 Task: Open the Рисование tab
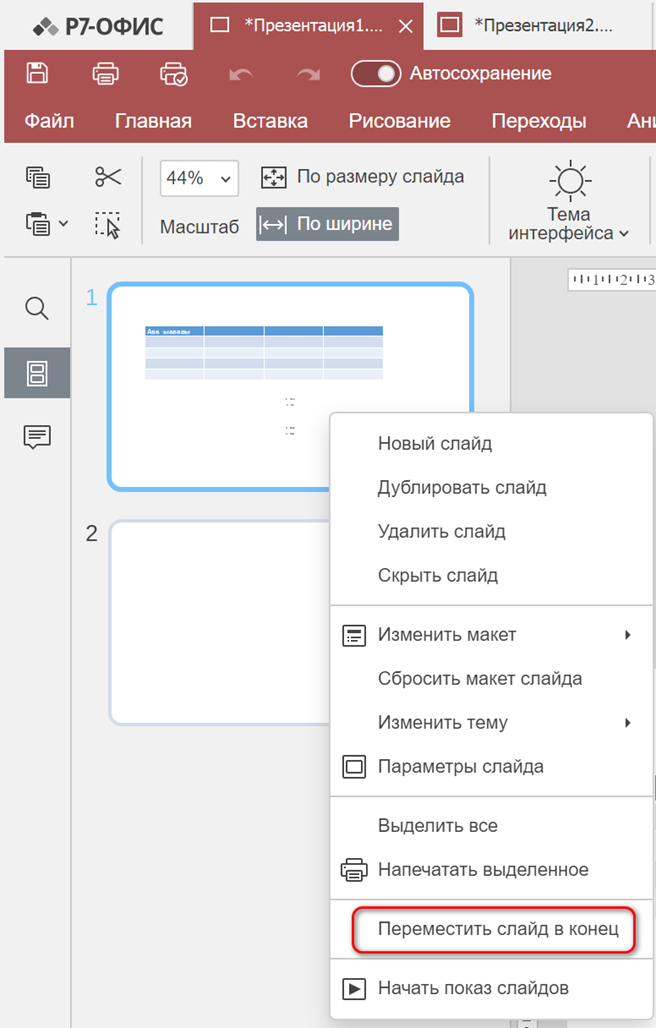(x=400, y=121)
